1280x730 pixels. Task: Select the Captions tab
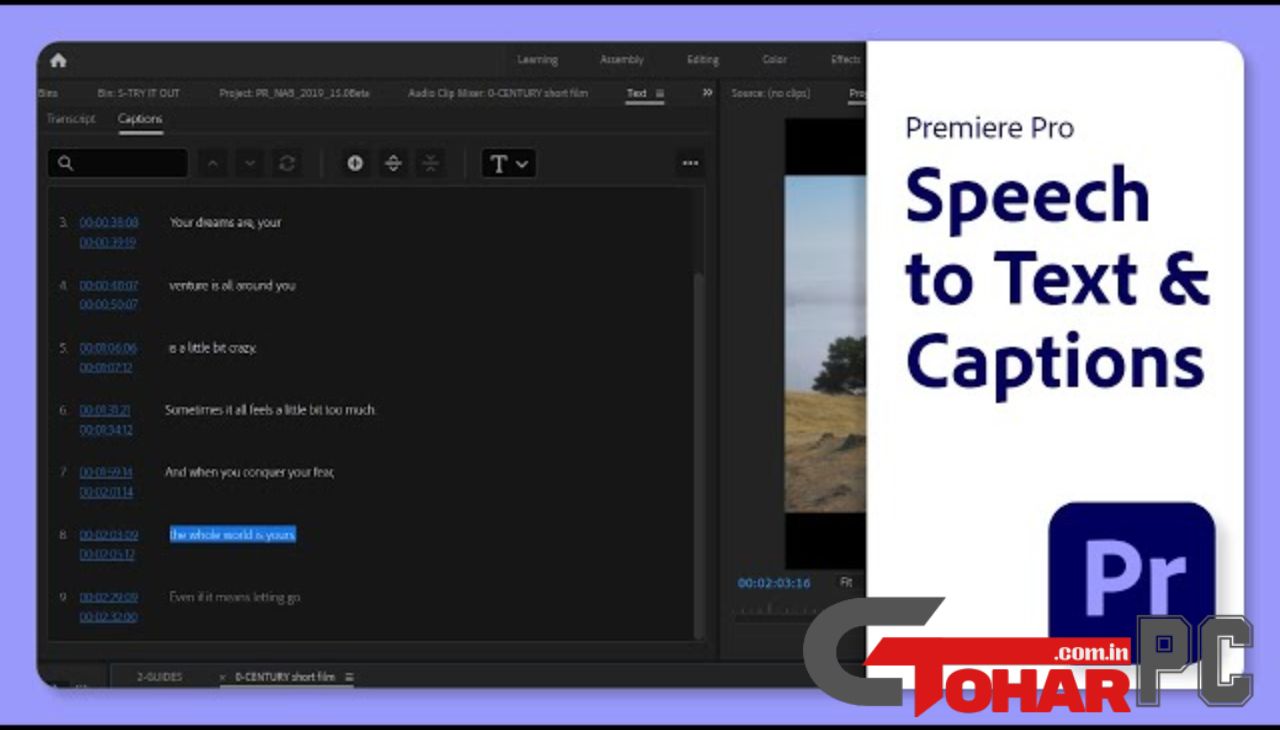(x=140, y=119)
